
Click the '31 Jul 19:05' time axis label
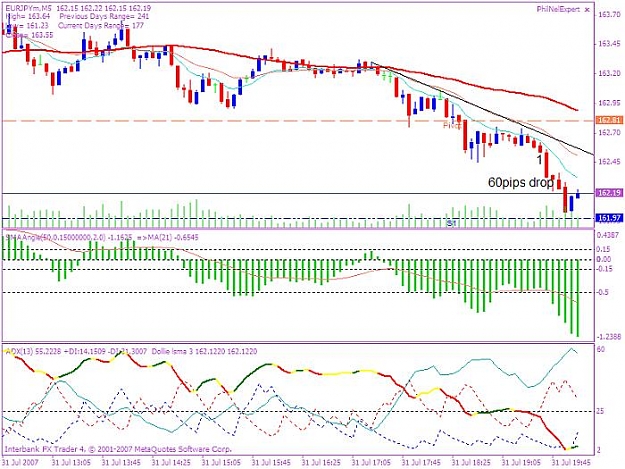pyautogui.click(x=521, y=463)
